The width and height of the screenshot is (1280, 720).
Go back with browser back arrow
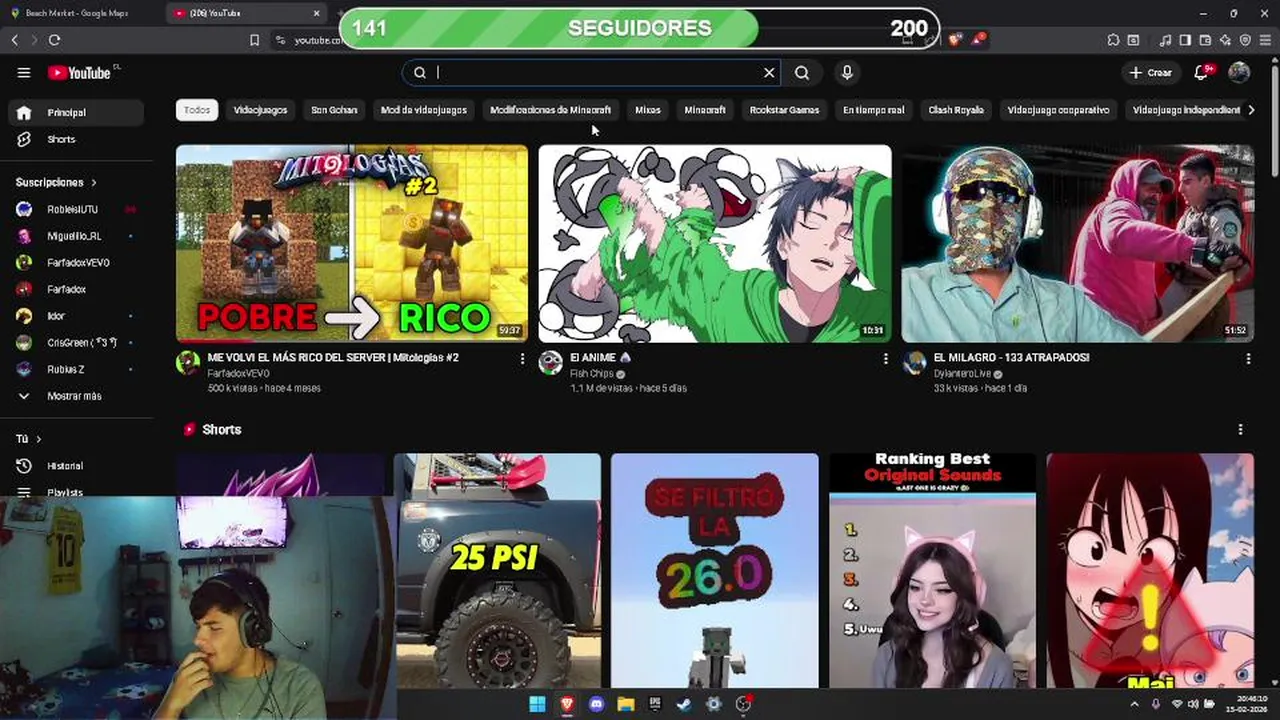14,39
